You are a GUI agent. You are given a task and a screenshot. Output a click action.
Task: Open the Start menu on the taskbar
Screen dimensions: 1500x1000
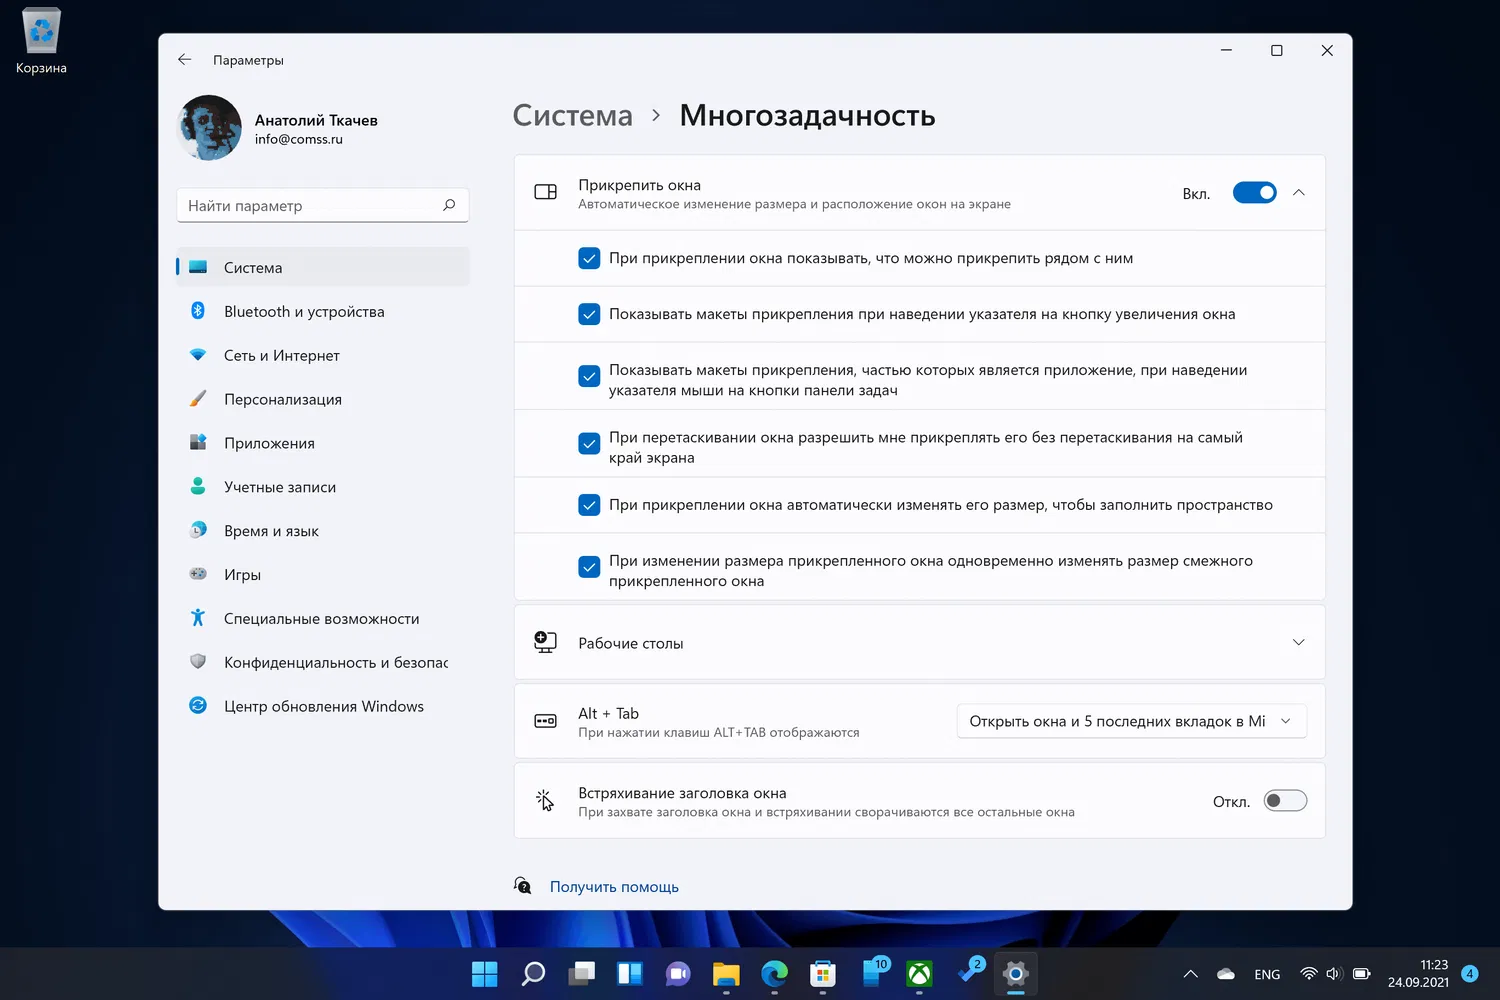coord(485,973)
